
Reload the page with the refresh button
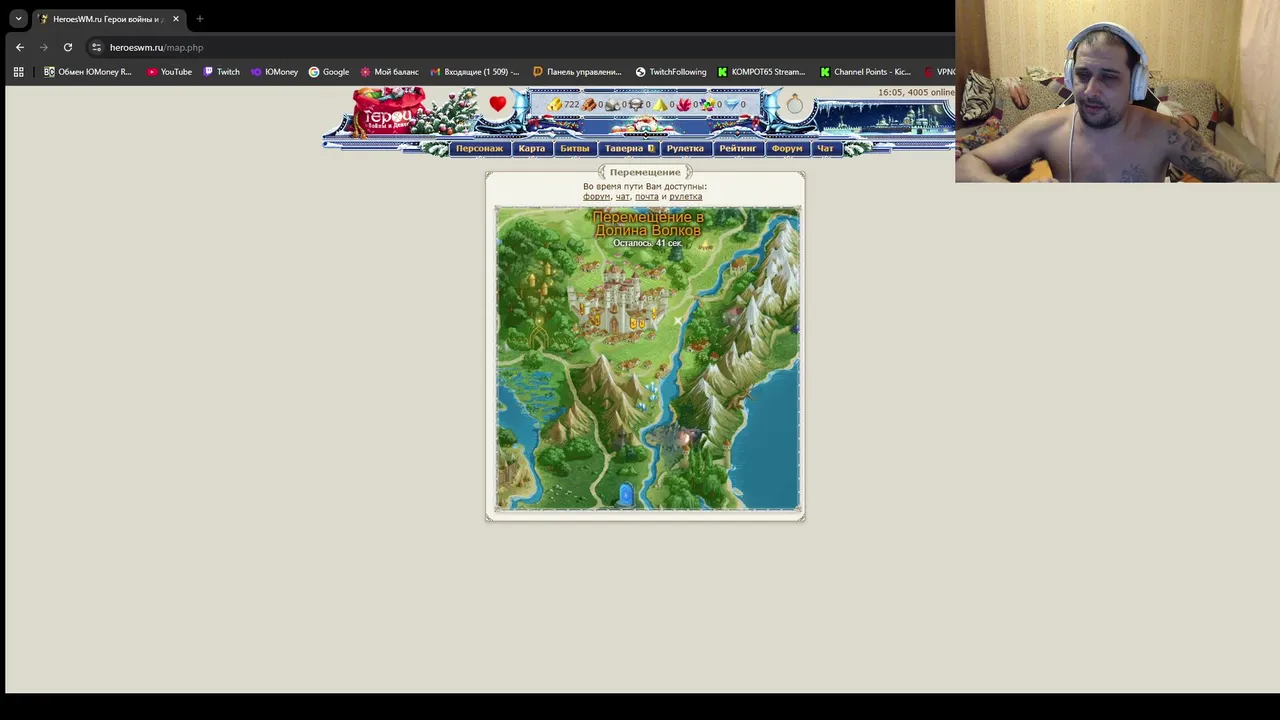point(68,47)
